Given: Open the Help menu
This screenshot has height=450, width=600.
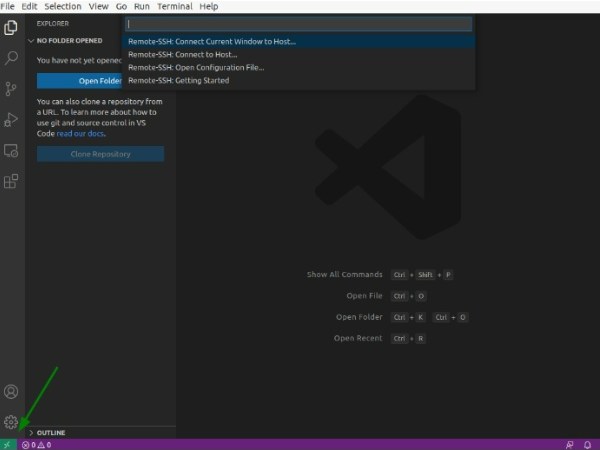Looking at the screenshot, I should (x=209, y=7).
